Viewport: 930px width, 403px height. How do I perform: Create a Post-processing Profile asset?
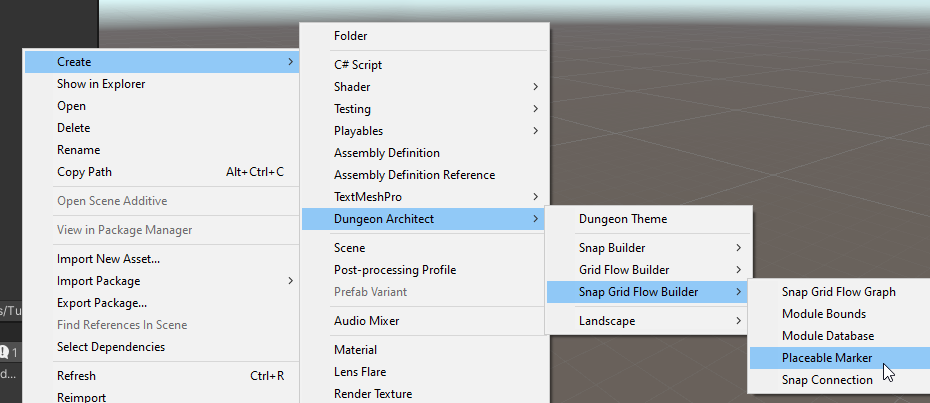point(394,270)
